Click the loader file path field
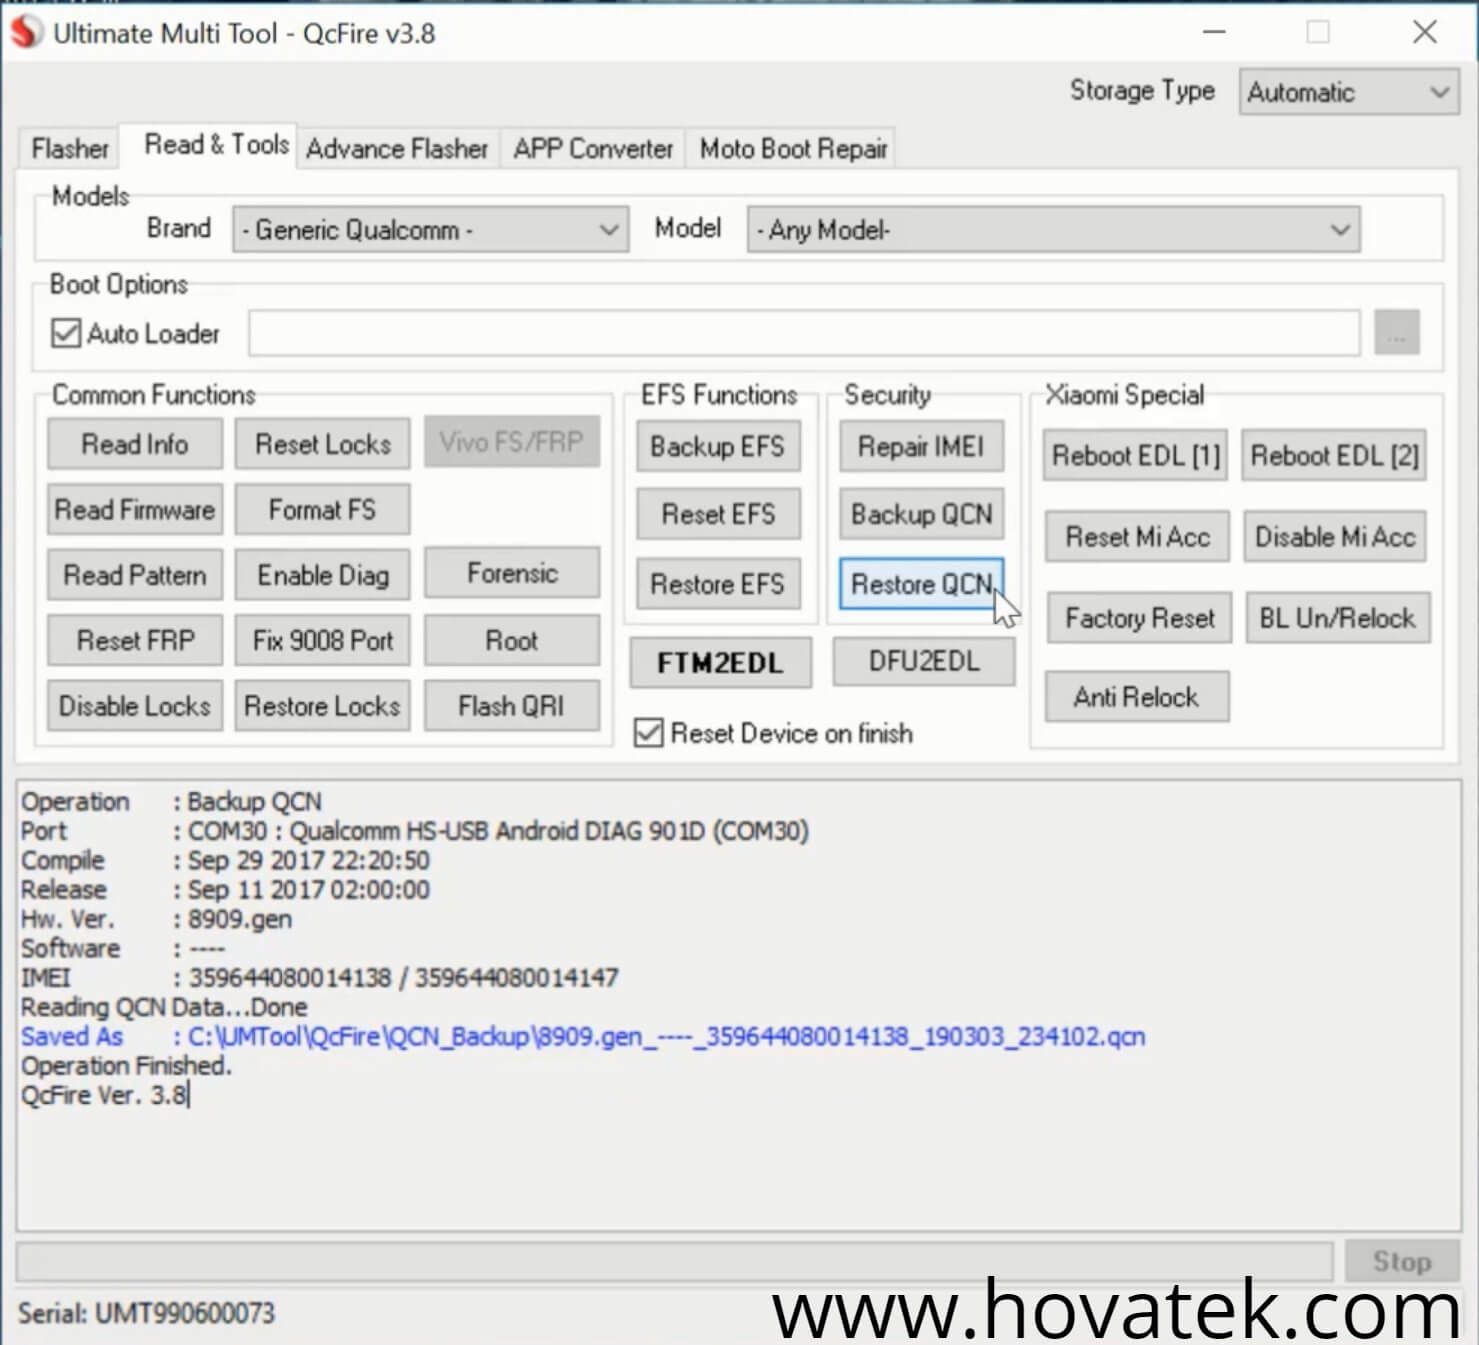Image resolution: width=1479 pixels, height=1345 pixels. (x=804, y=333)
